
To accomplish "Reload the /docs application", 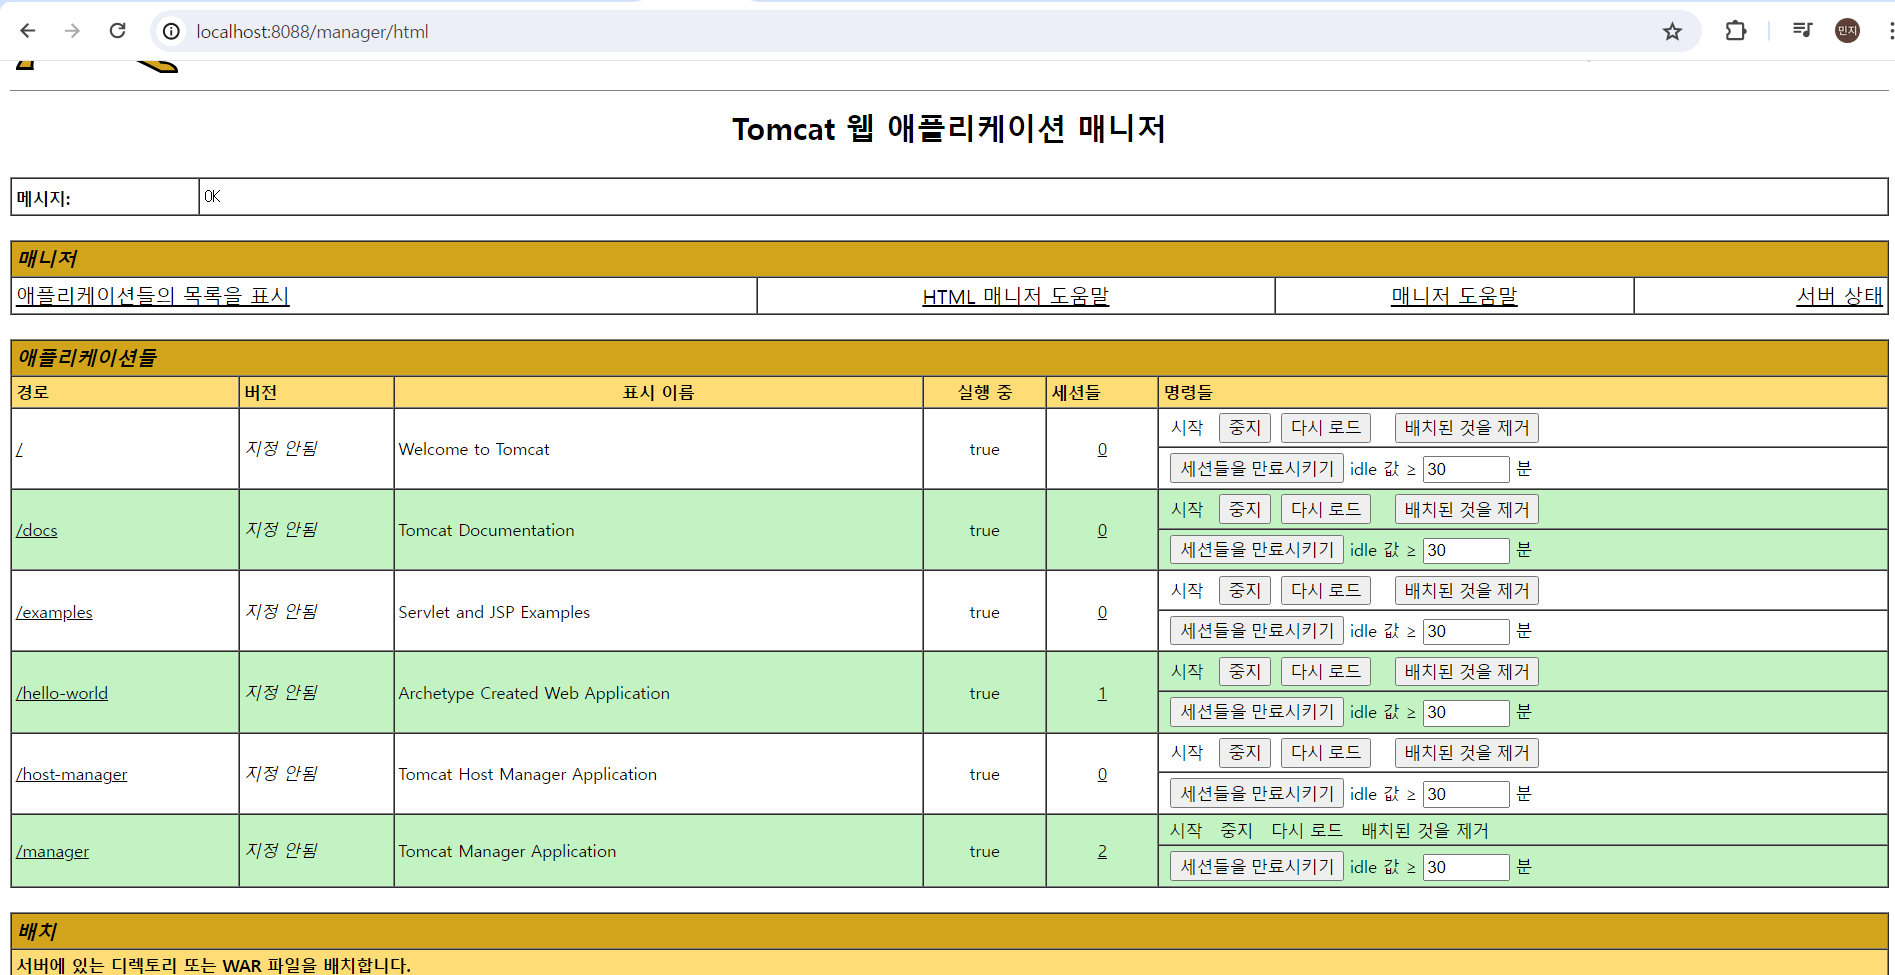I will tap(1325, 509).
